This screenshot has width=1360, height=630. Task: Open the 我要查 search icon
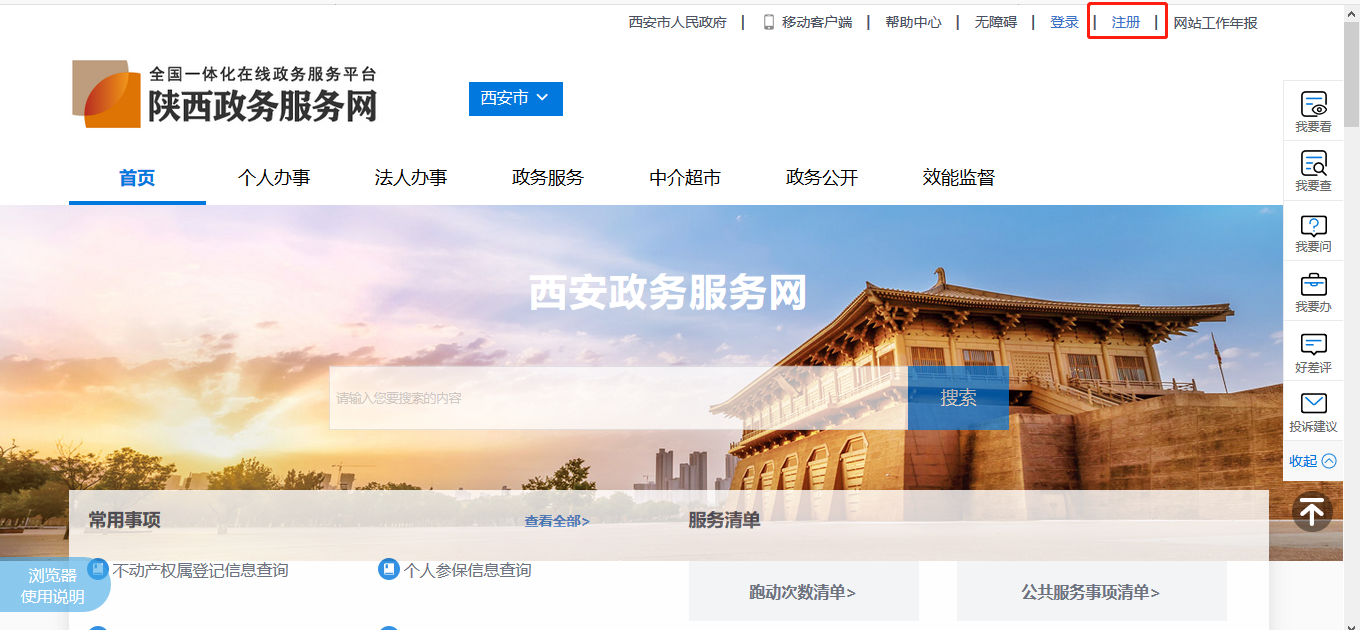[x=1313, y=163]
